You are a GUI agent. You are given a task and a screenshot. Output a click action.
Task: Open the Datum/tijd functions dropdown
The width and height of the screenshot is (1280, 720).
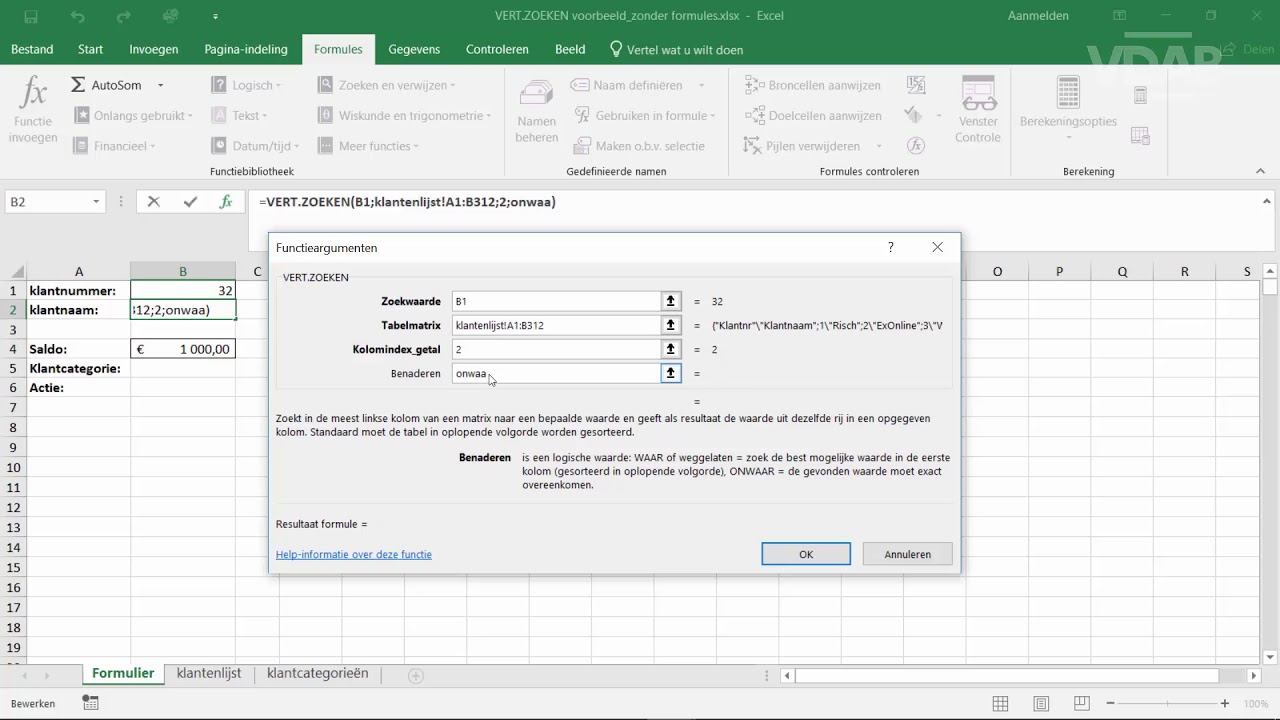click(x=254, y=146)
